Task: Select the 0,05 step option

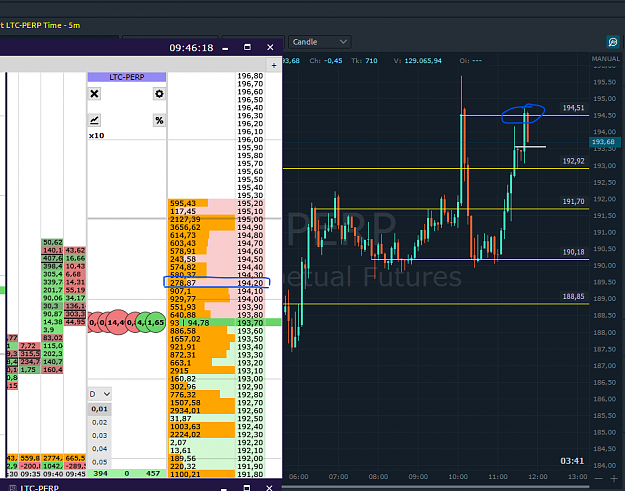Action: [x=99, y=462]
